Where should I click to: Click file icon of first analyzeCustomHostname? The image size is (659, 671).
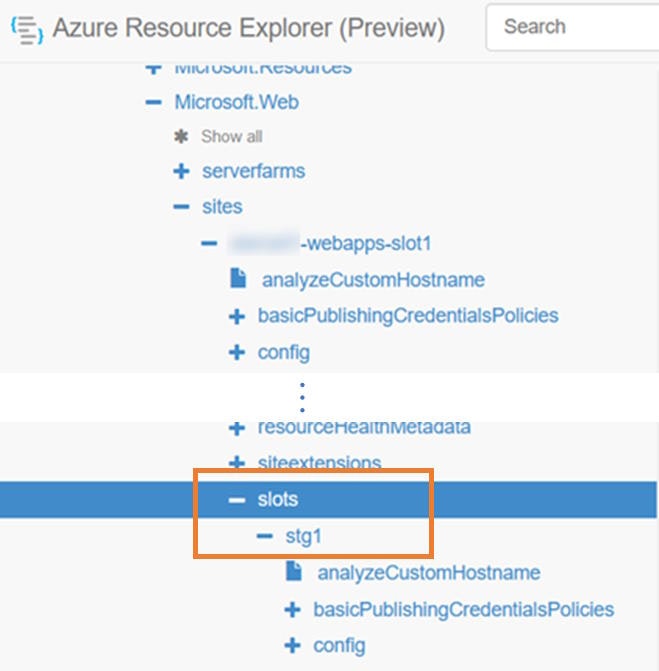(238, 279)
